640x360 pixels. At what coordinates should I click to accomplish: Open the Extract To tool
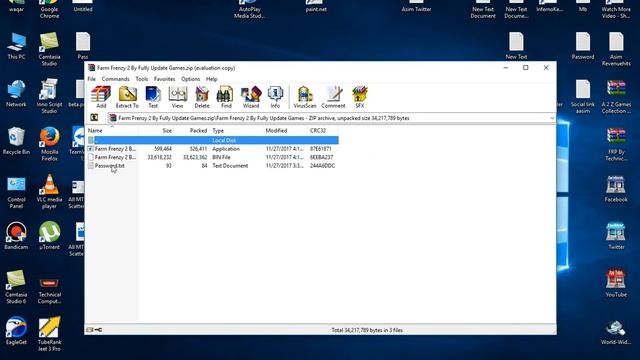click(x=127, y=97)
